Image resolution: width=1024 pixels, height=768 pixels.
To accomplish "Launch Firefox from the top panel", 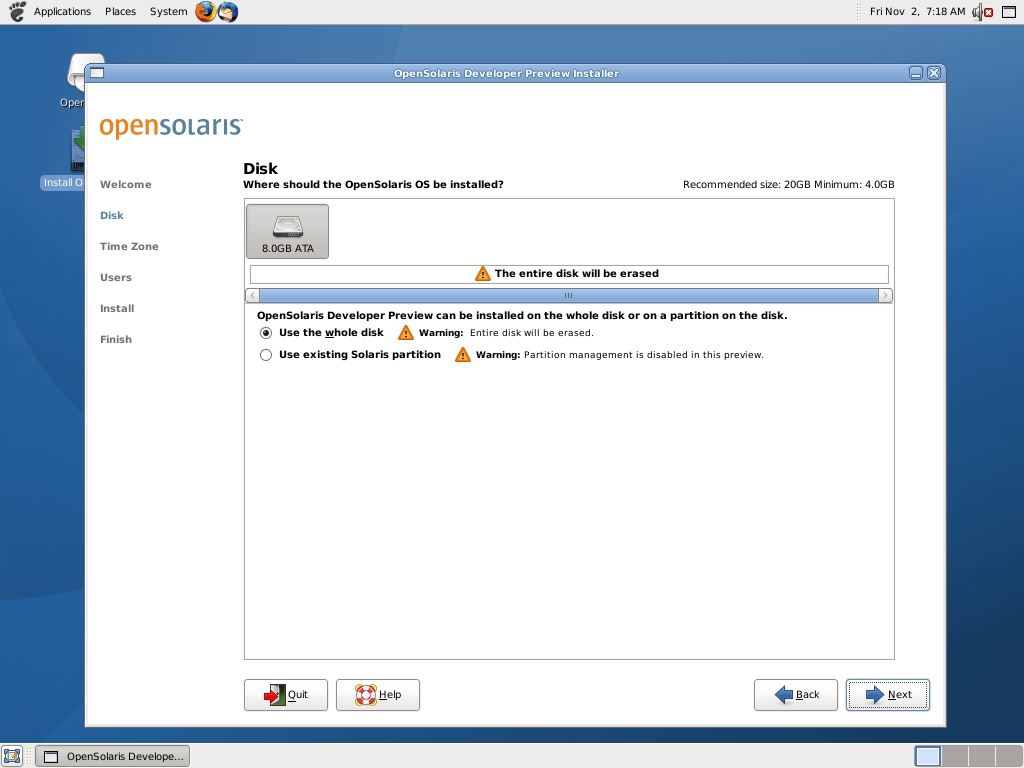I will (205, 12).
